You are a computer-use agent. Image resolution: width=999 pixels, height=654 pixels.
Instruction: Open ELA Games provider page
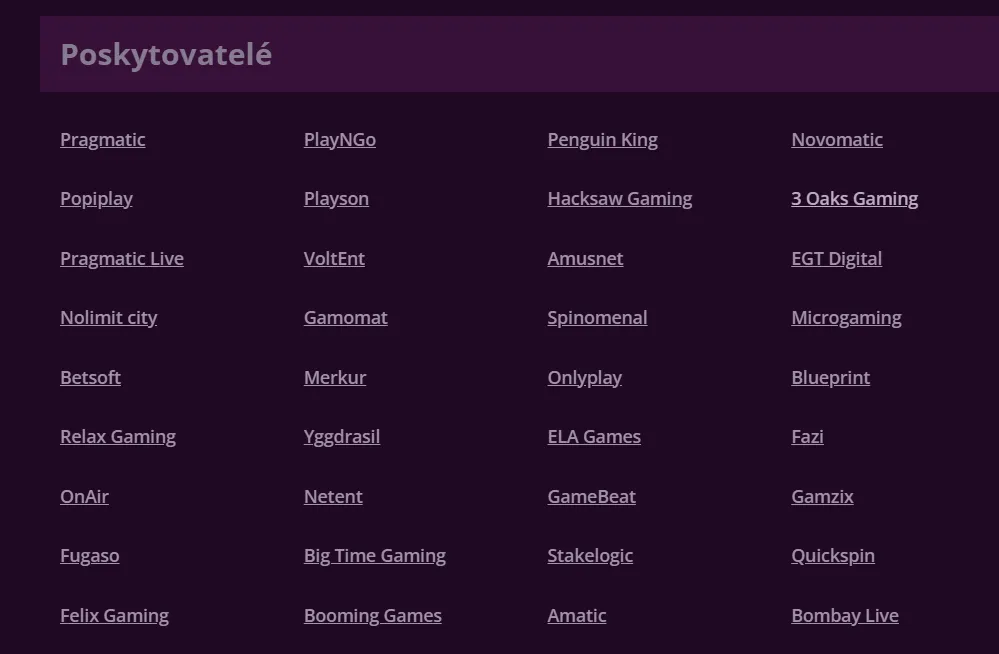(594, 437)
